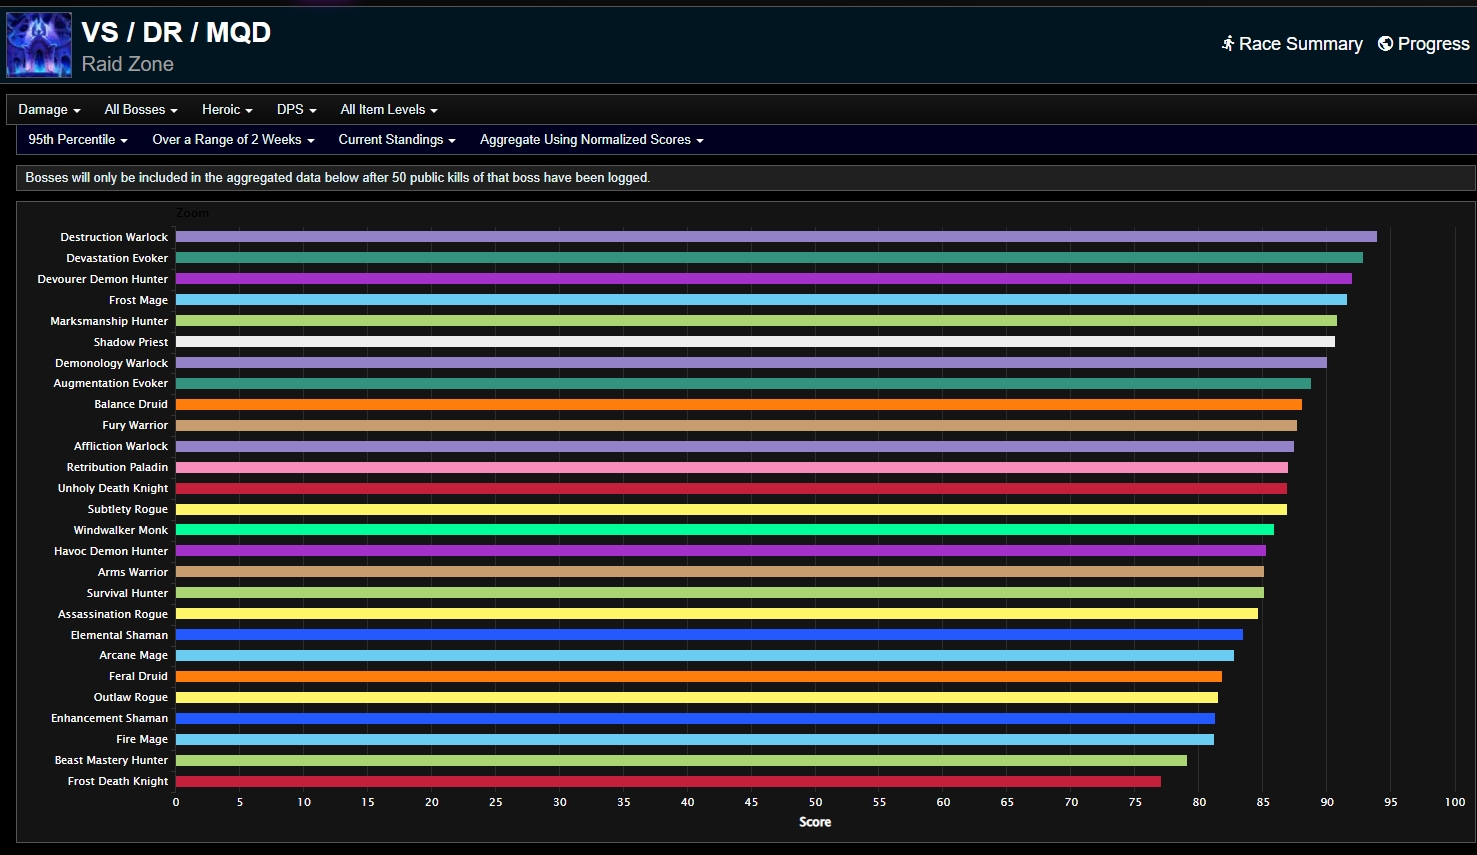This screenshot has width=1477, height=855.
Task: Click the Score axis title
Action: point(815,822)
